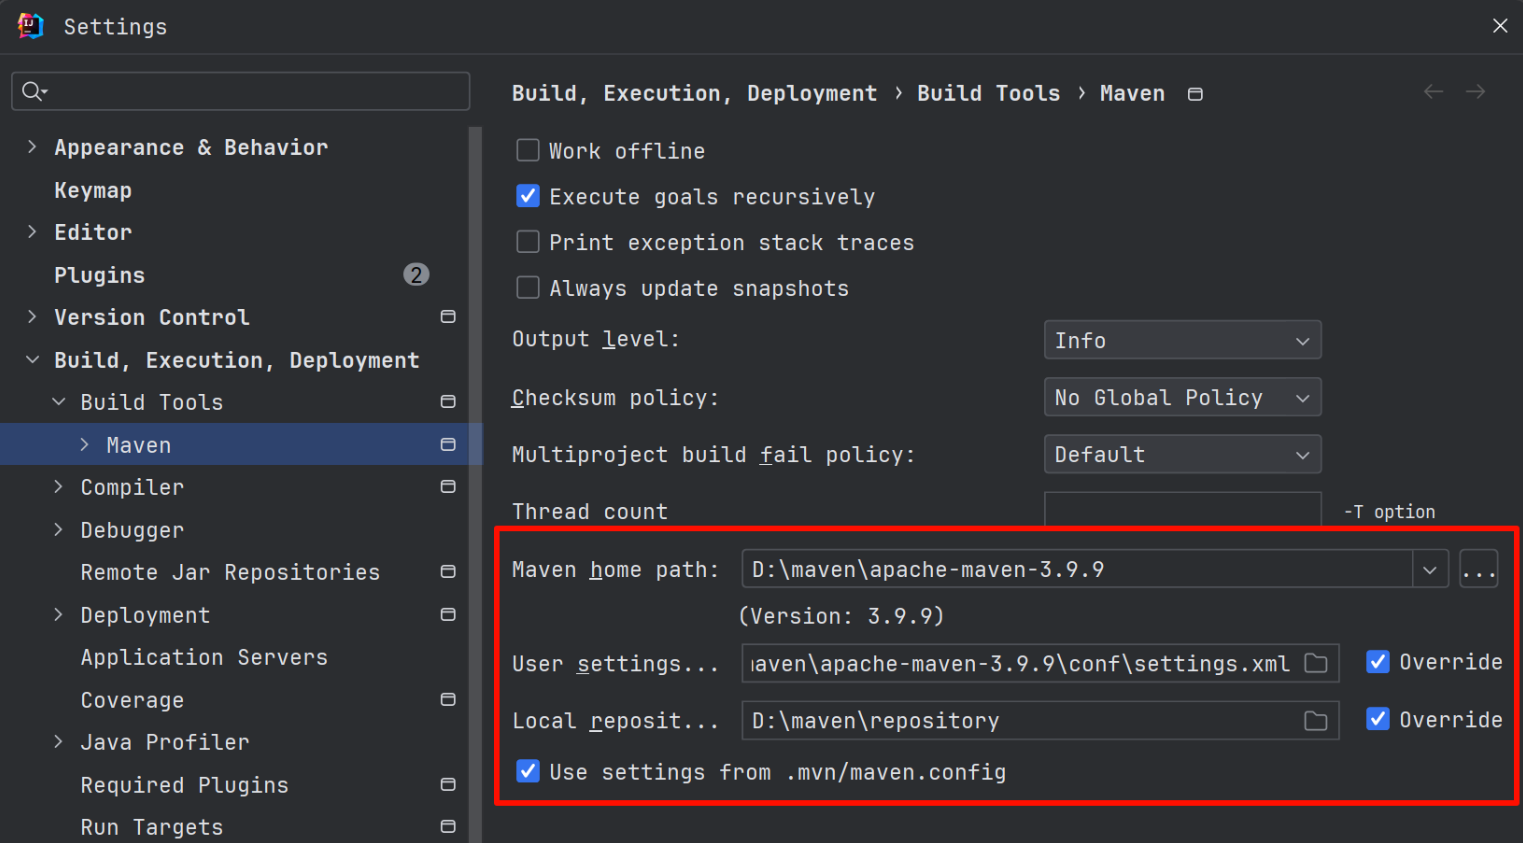The image size is (1523, 843).
Task: Click the Maven home path browse button
Action: pyautogui.click(x=1478, y=569)
